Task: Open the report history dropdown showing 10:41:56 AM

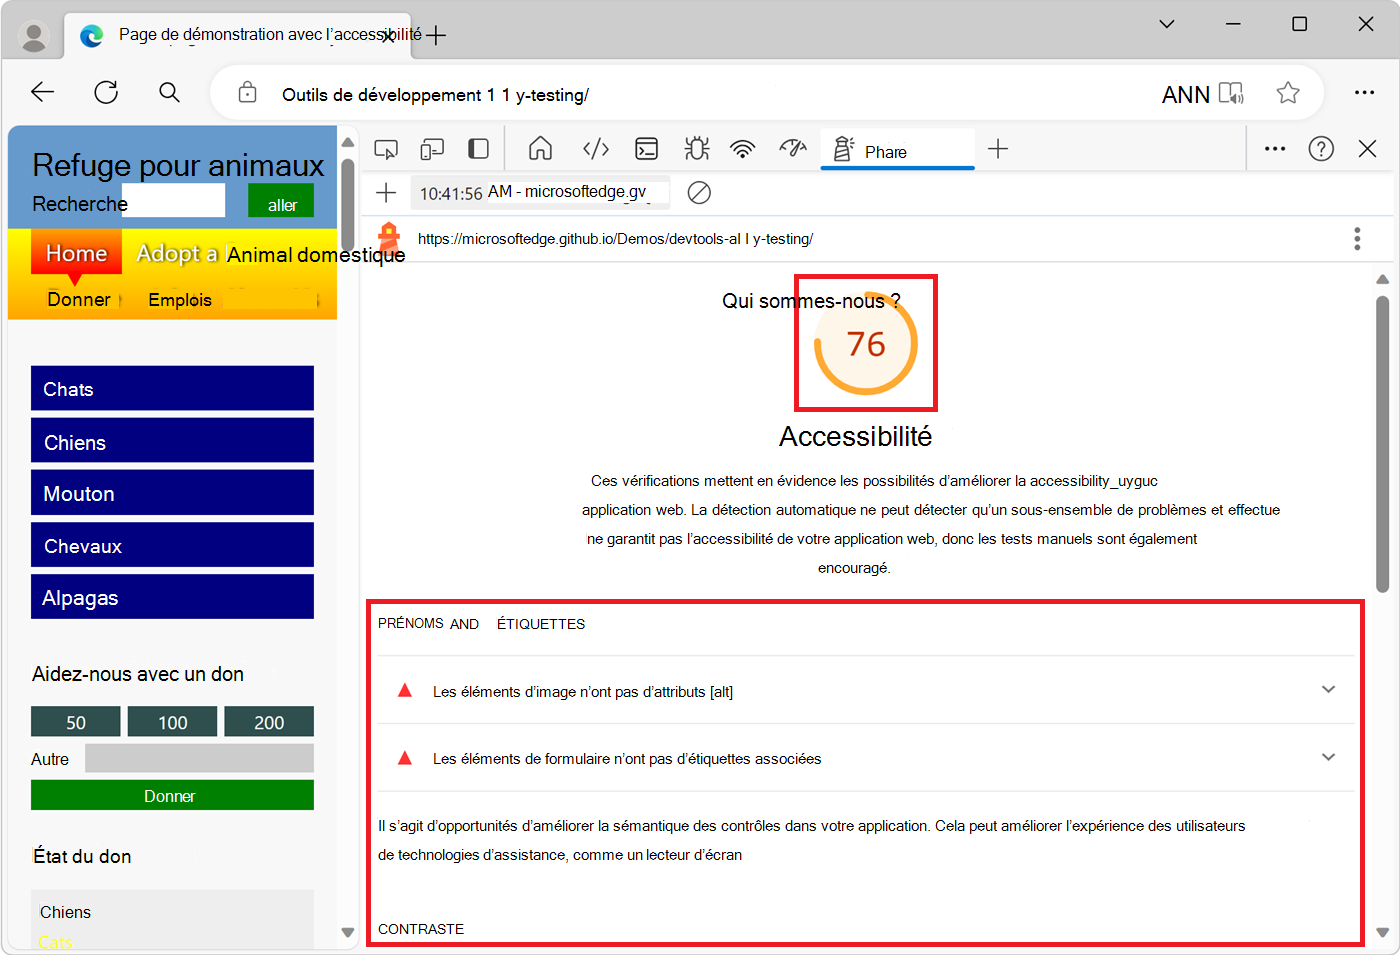Action: tap(540, 193)
